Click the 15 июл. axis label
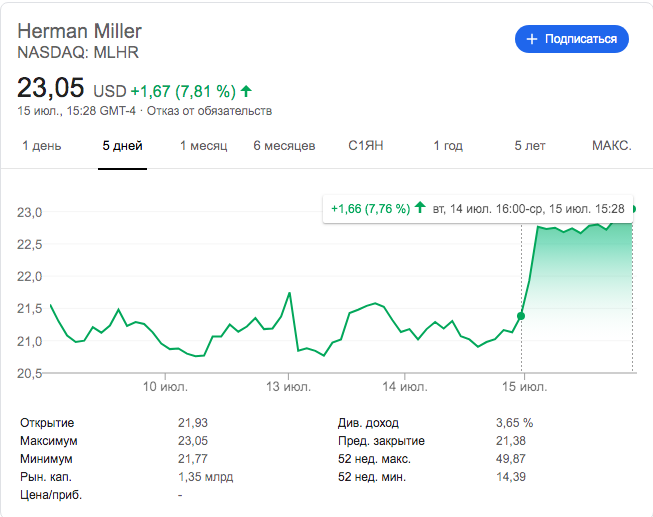653x517 pixels. point(524,387)
